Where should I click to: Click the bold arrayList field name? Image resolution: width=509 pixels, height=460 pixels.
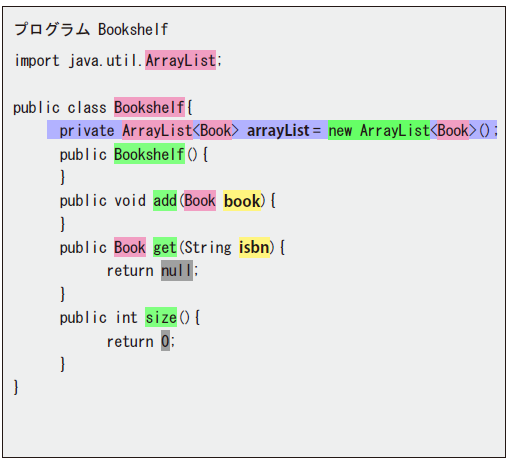pyautogui.click(x=278, y=130)
